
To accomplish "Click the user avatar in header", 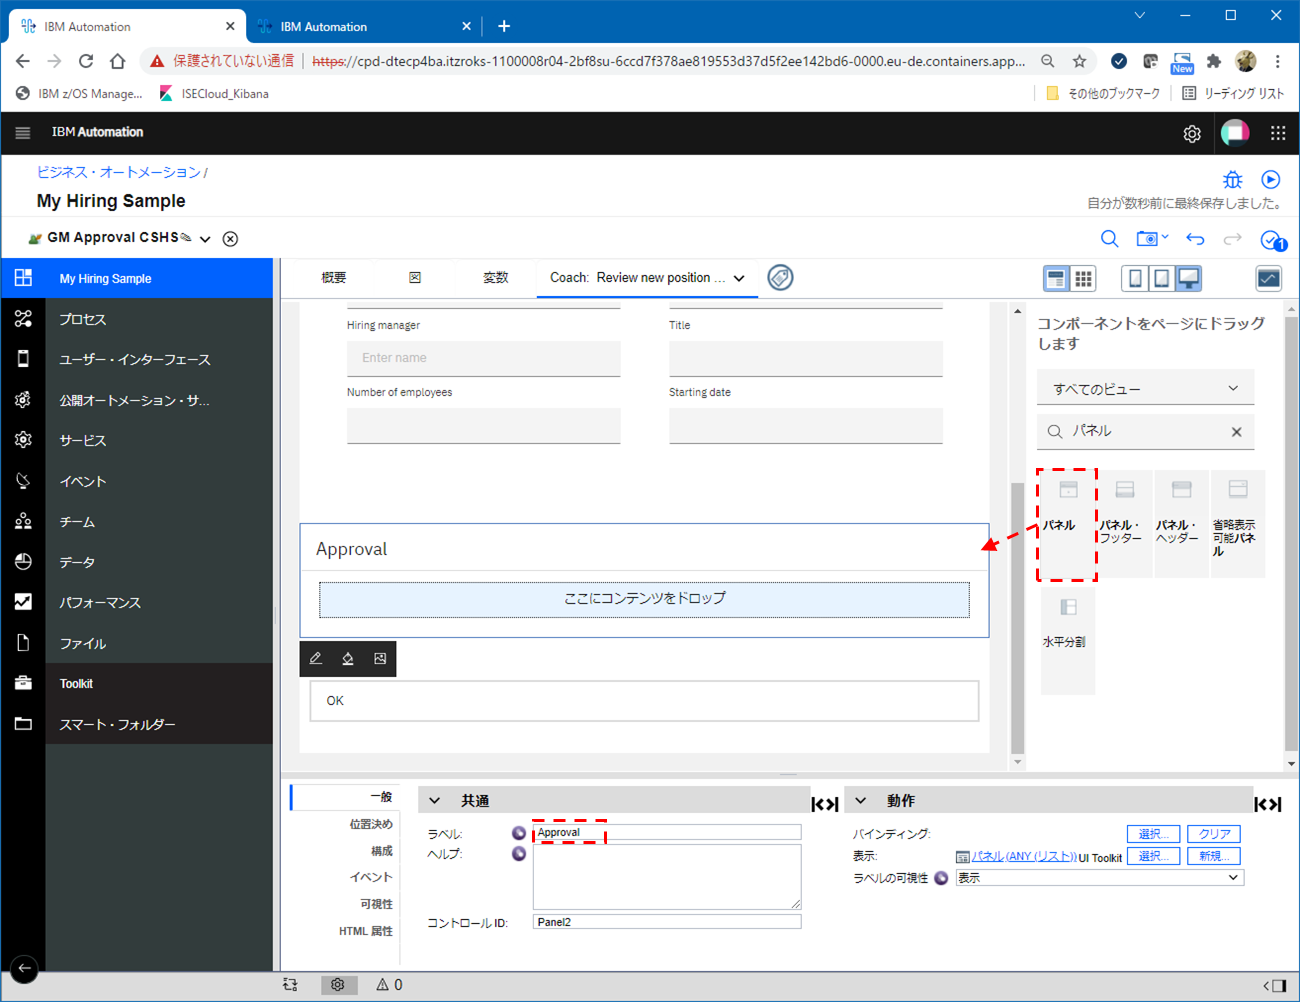I will point(1235,132).
